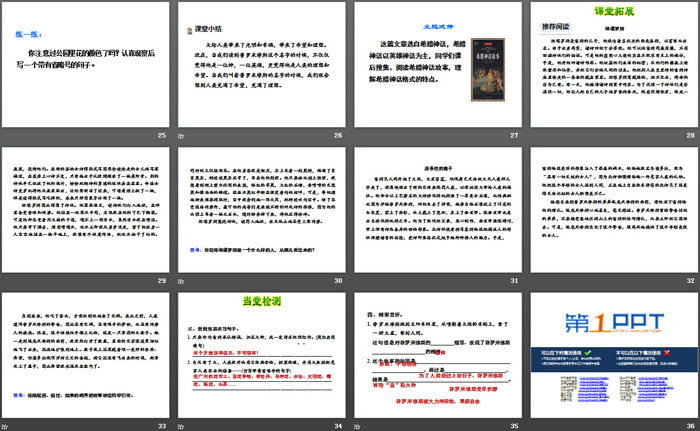Select slide 30 thumbnail with blue question line

click(x=262, y=210)
